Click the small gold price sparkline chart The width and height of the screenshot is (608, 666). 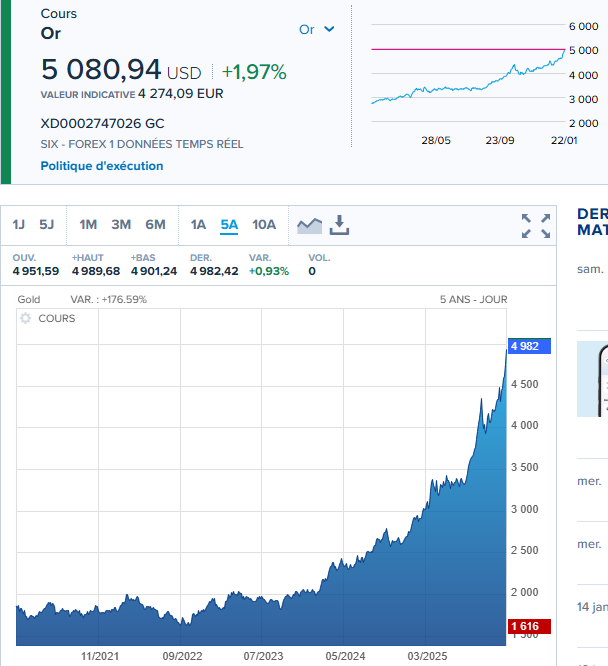(x=468, y=75)
